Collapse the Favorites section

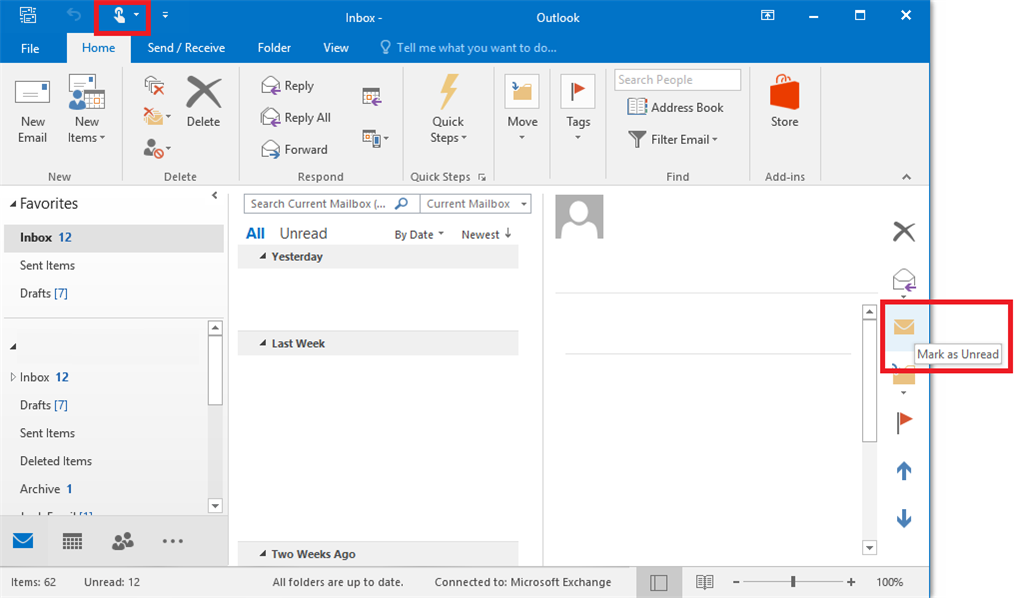[x=12, y=204]
